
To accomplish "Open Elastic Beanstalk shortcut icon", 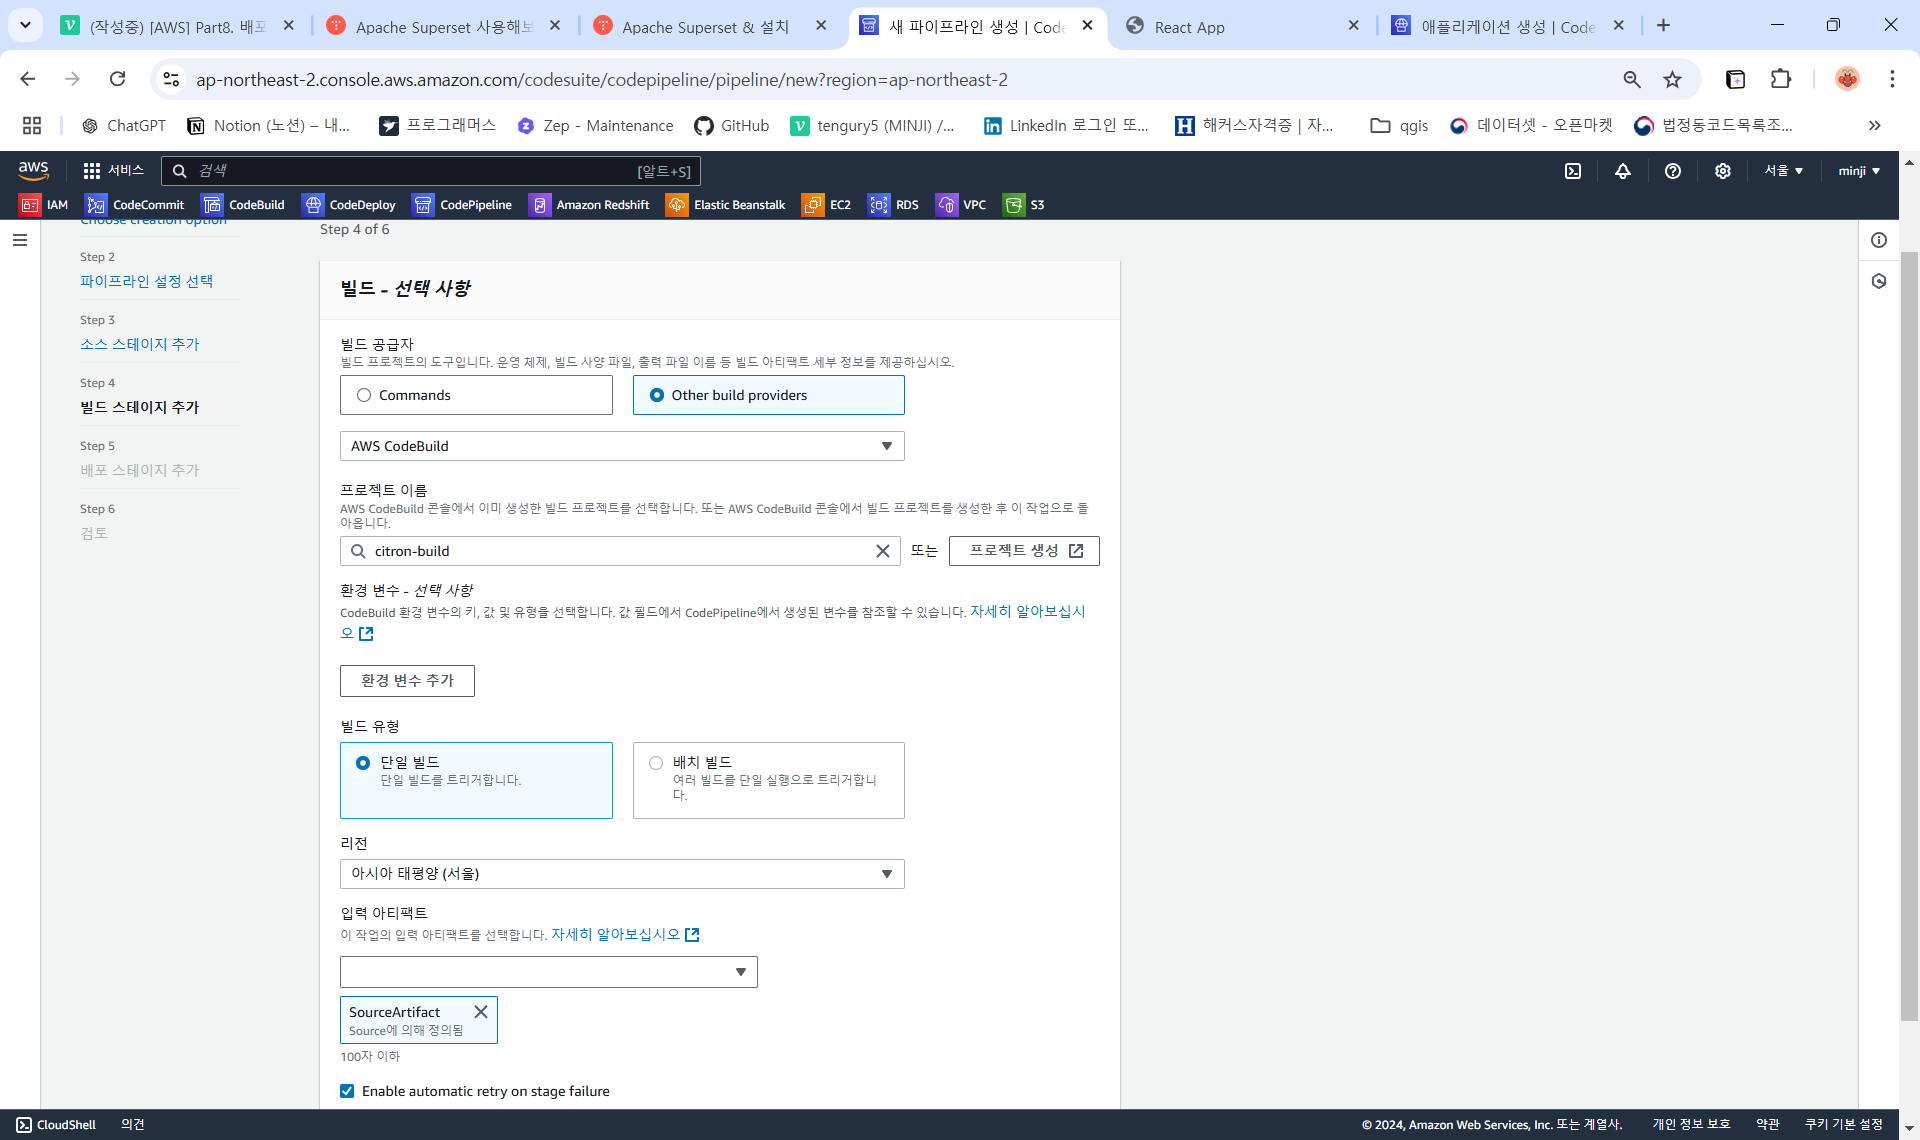I will click(677, 205).
